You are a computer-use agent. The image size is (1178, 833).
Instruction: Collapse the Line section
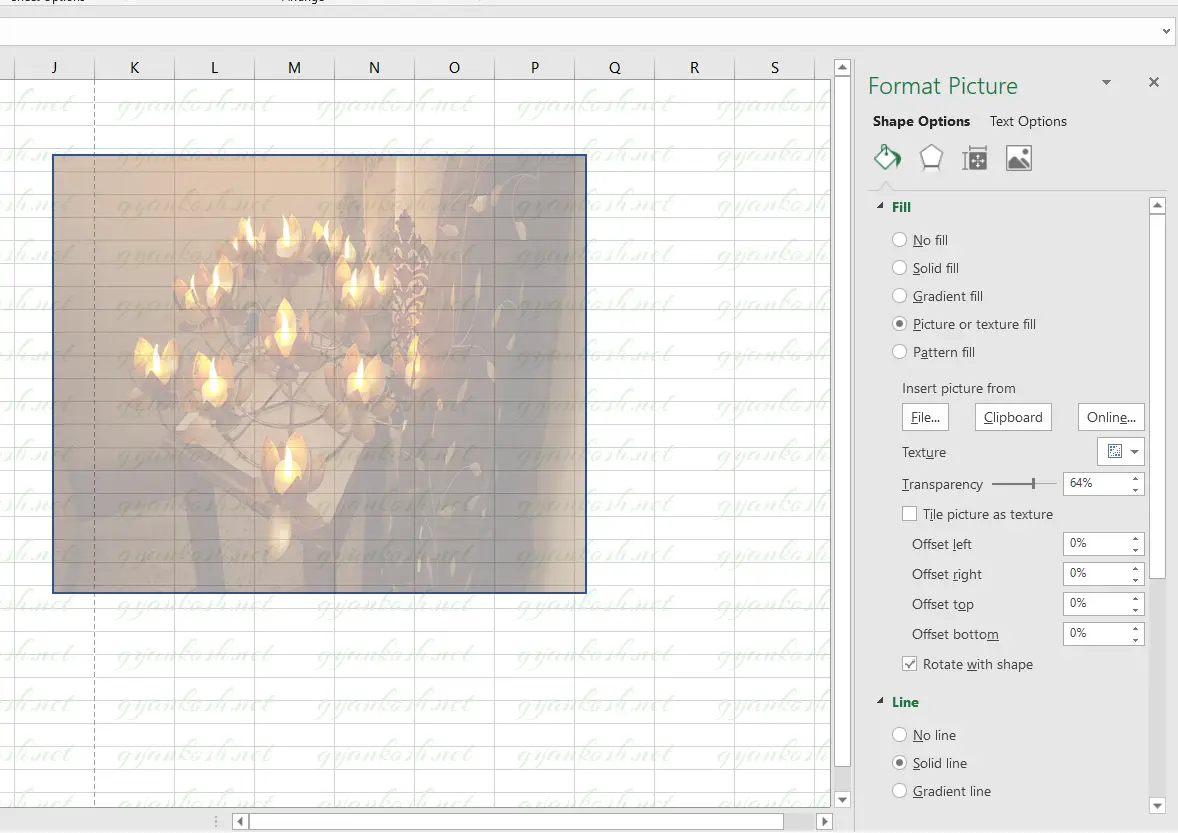[x=880, y=702]
